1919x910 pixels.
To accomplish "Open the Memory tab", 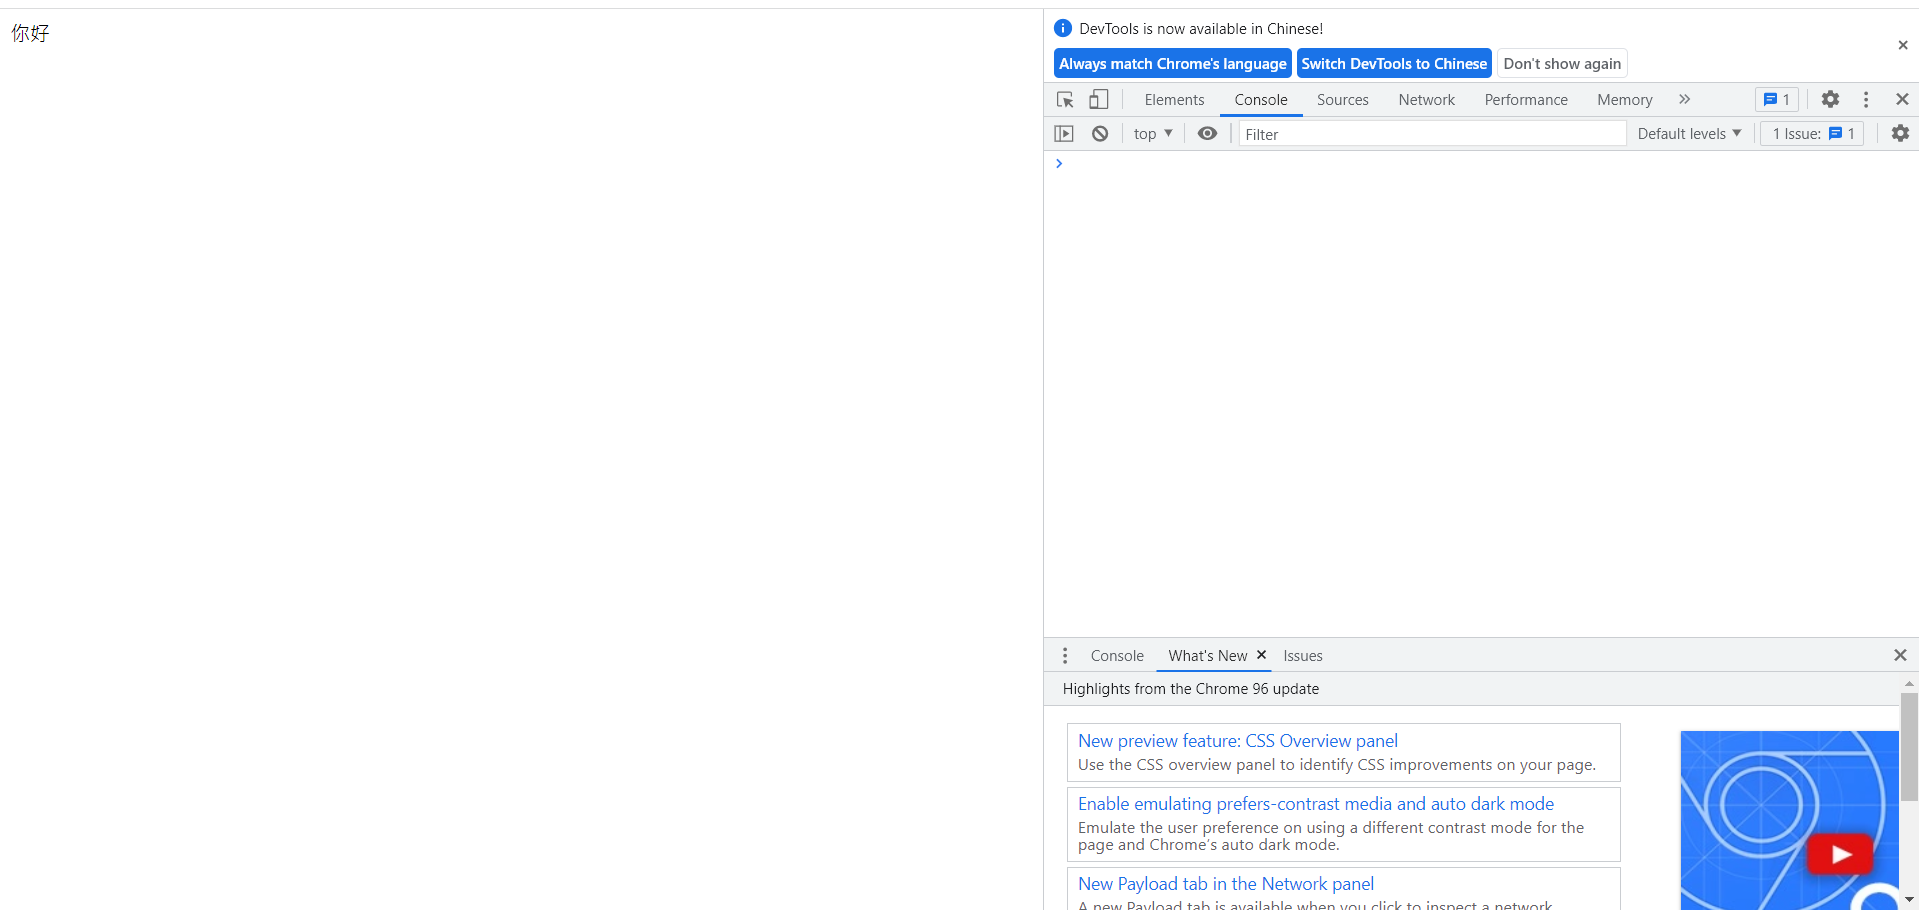I will [1624, 100].
